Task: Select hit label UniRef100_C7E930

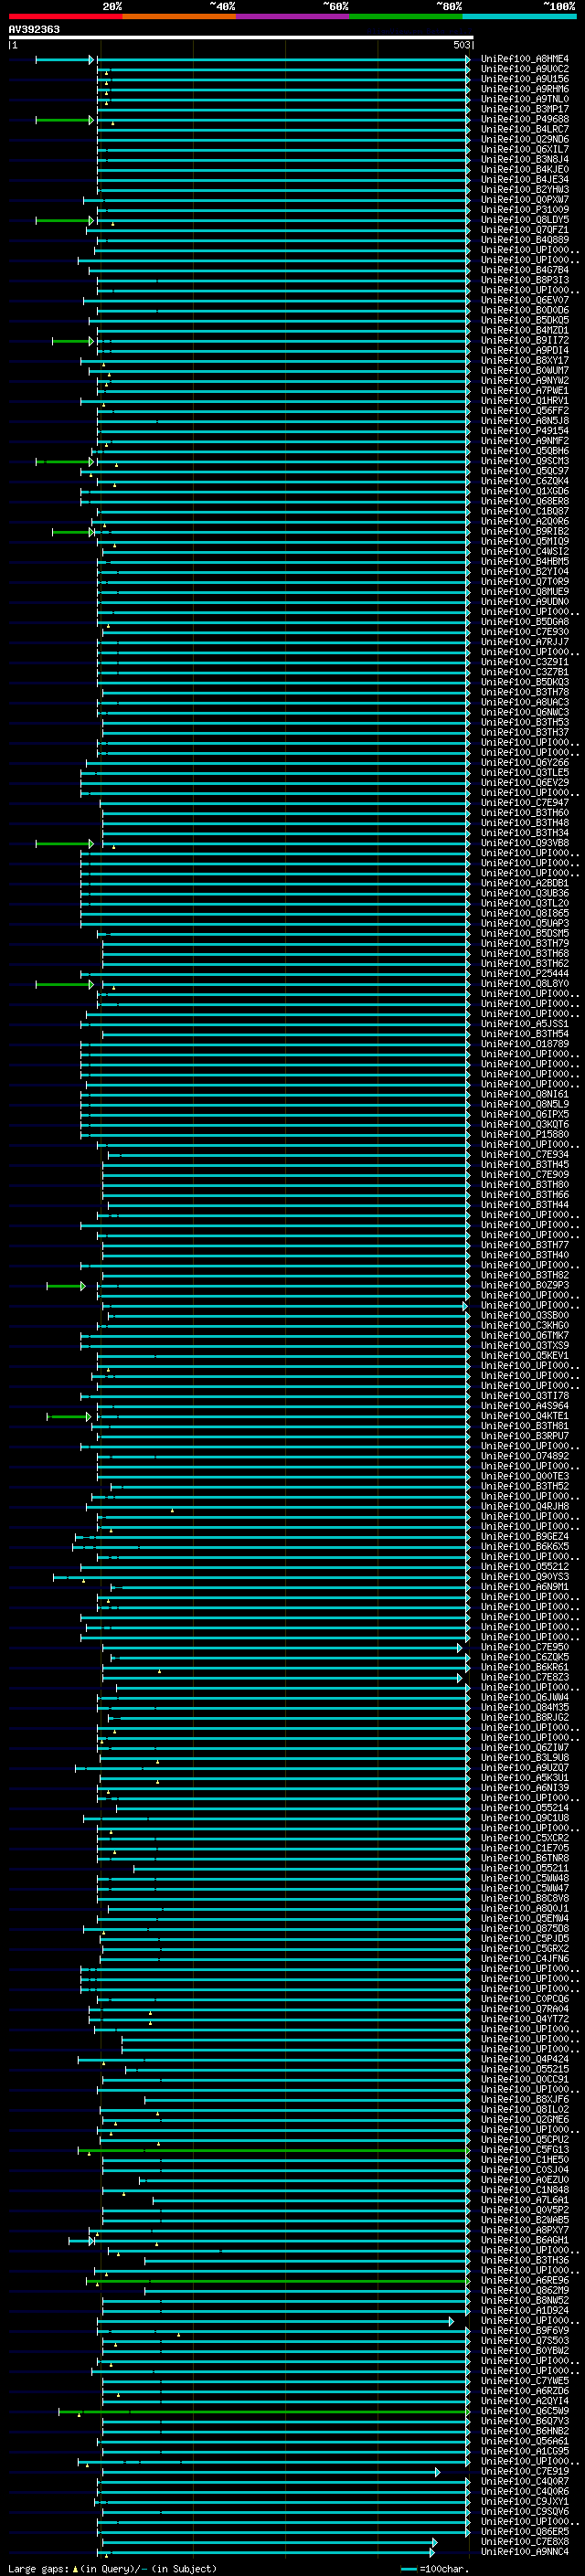Action: (x=524, y=632)
